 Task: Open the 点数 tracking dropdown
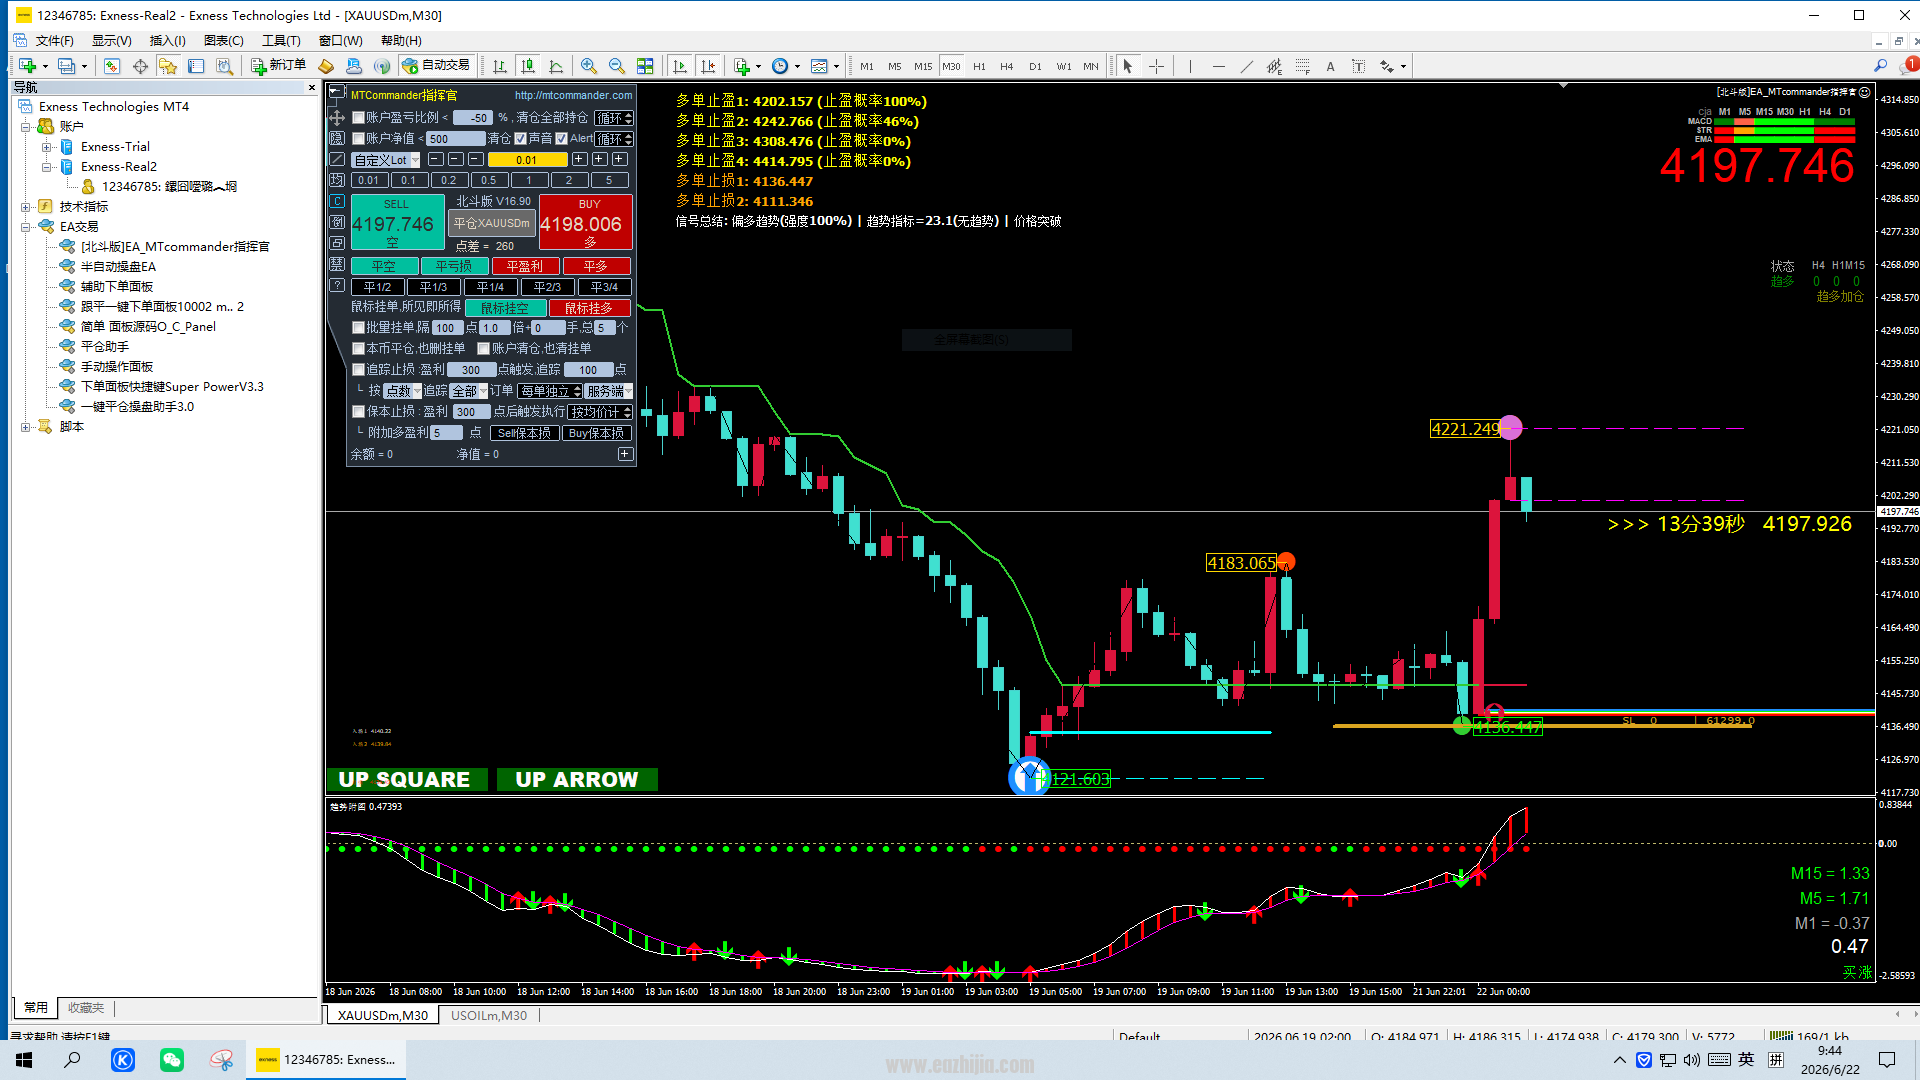[x=403, y=391]
